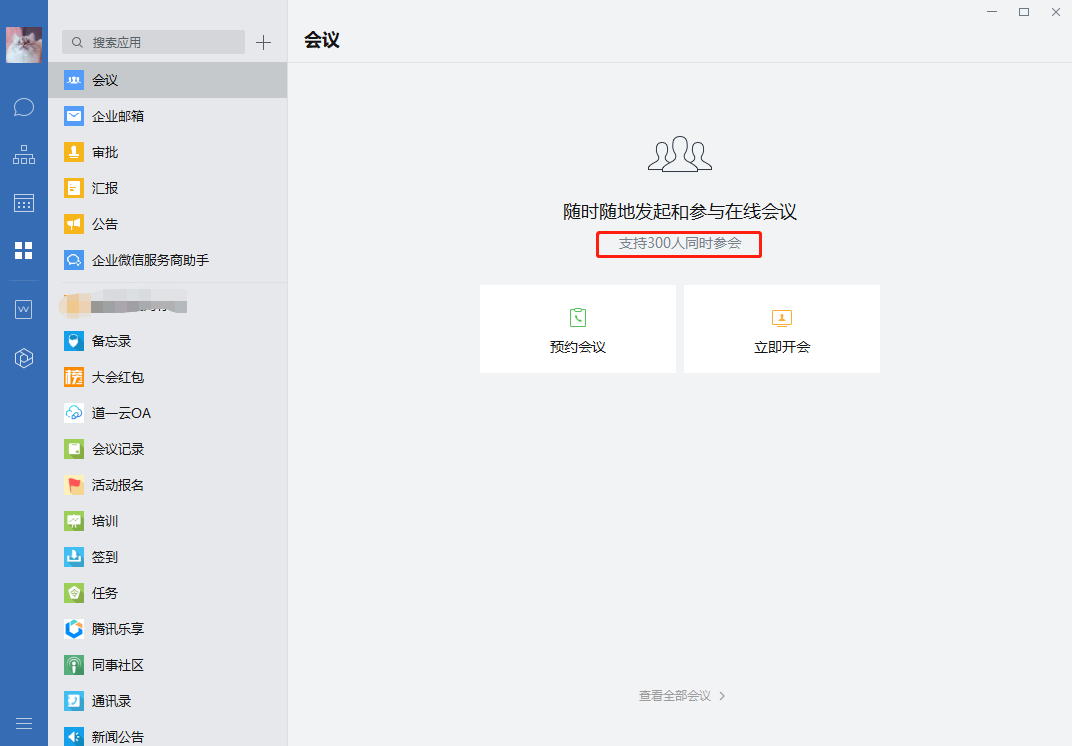Open the 审批 approval app

click(x=105, y=152)
